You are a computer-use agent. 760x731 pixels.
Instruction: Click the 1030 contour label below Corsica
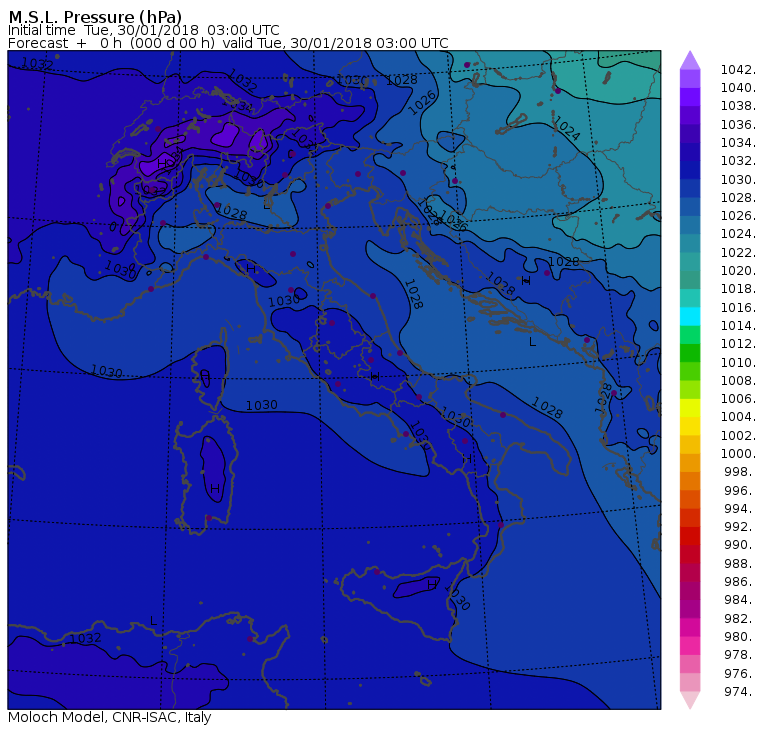tap(261, 405)
